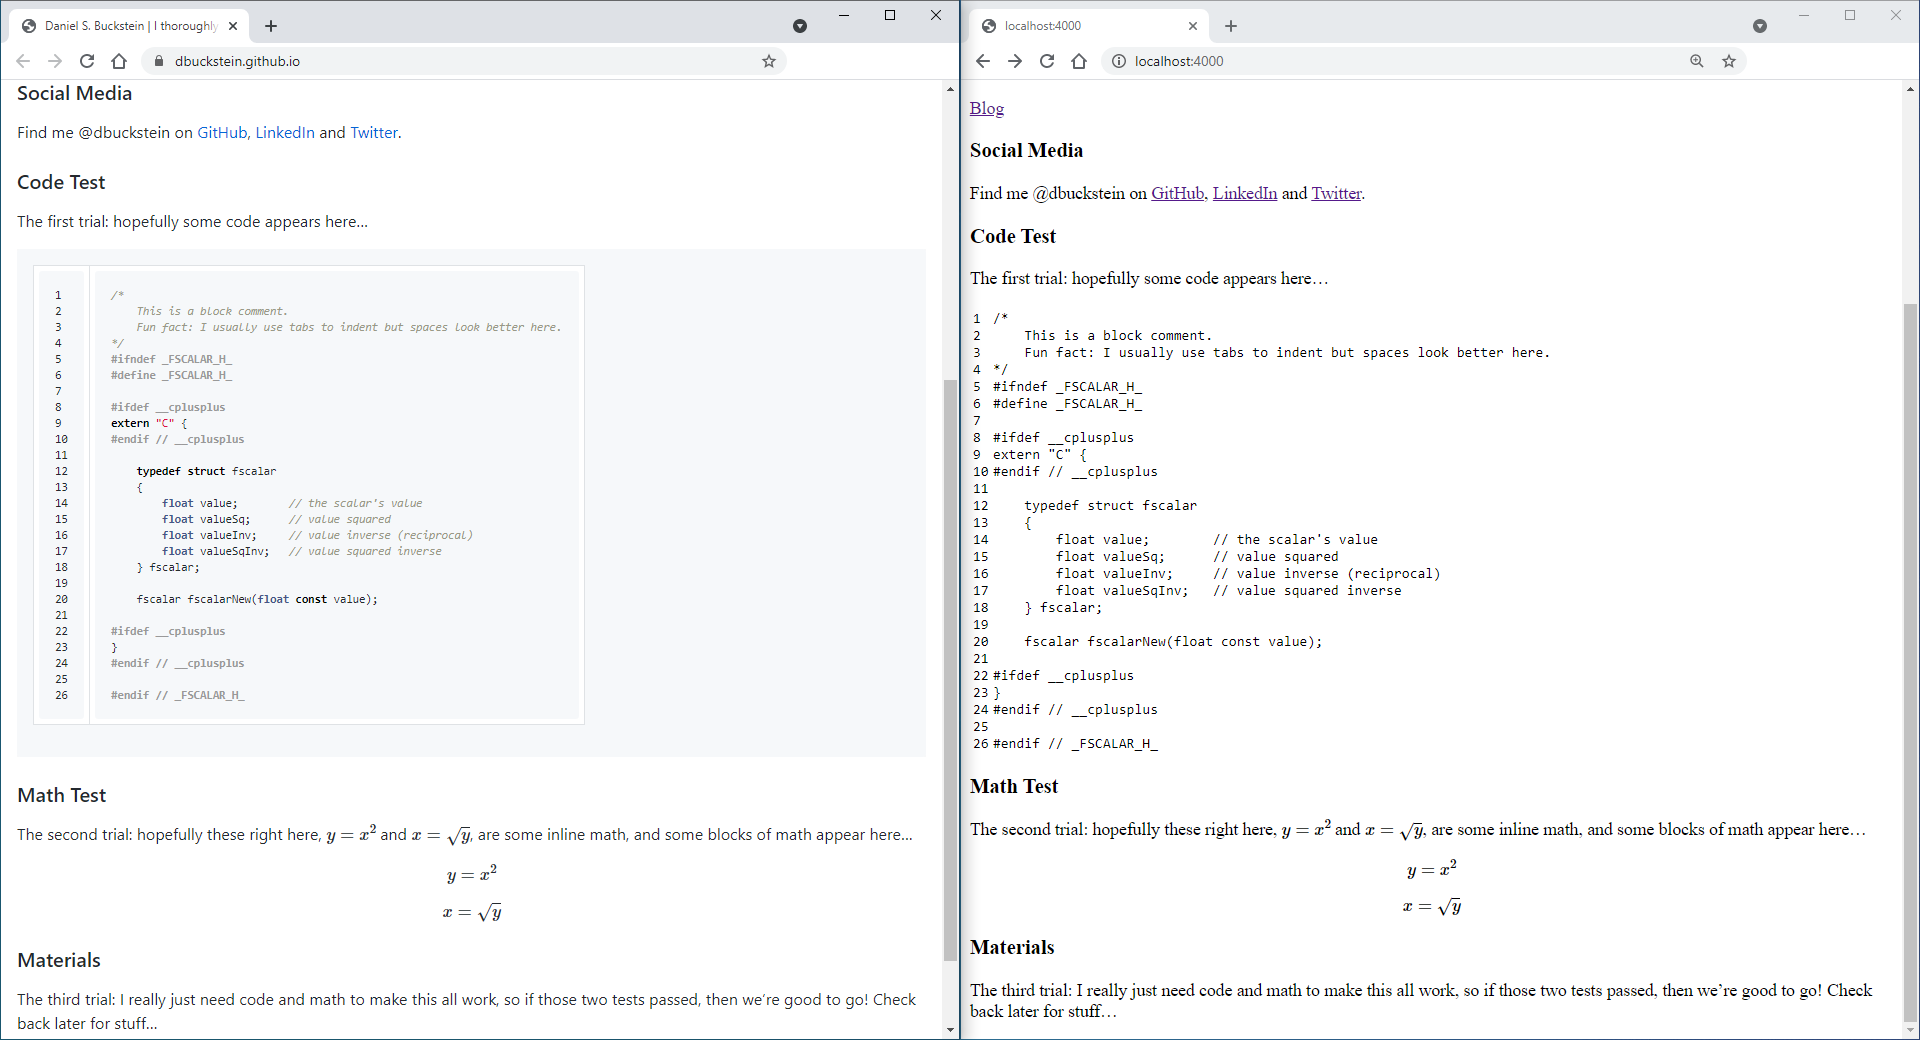The width and height of the screenshot is (1920, 1040).
Task: Click the home icon in left browser
Action: click(119, 61)
